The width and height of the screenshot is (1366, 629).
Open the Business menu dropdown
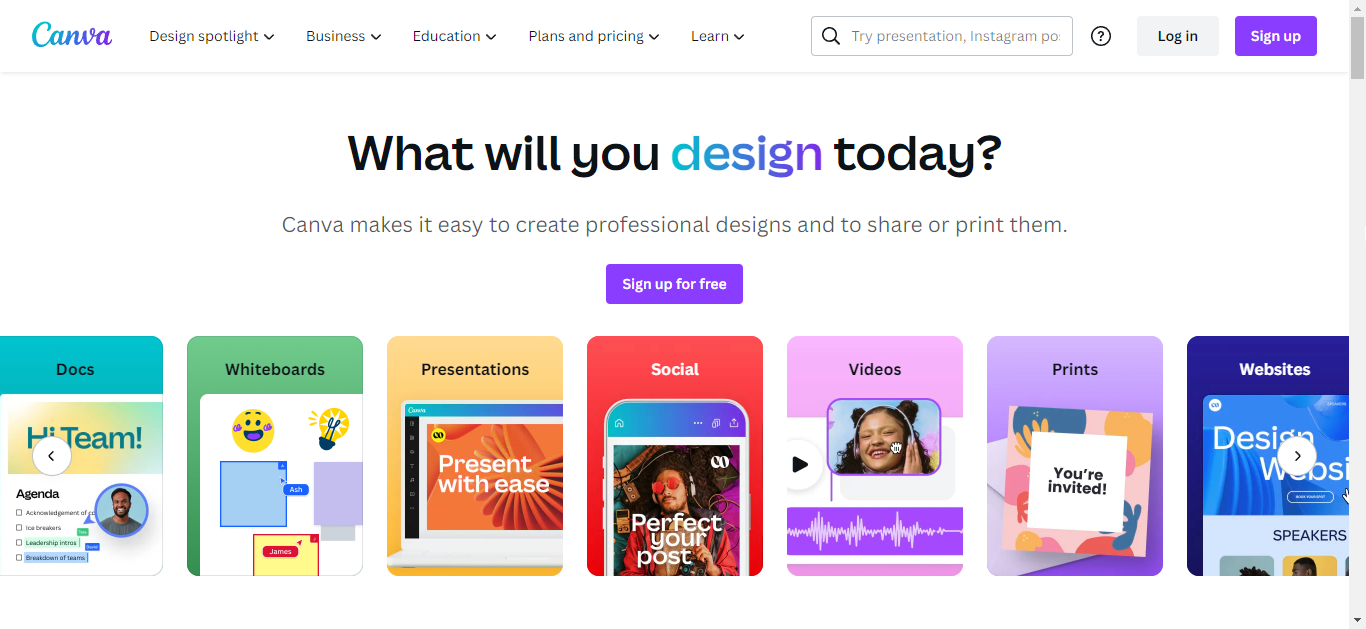pos(343,36)
